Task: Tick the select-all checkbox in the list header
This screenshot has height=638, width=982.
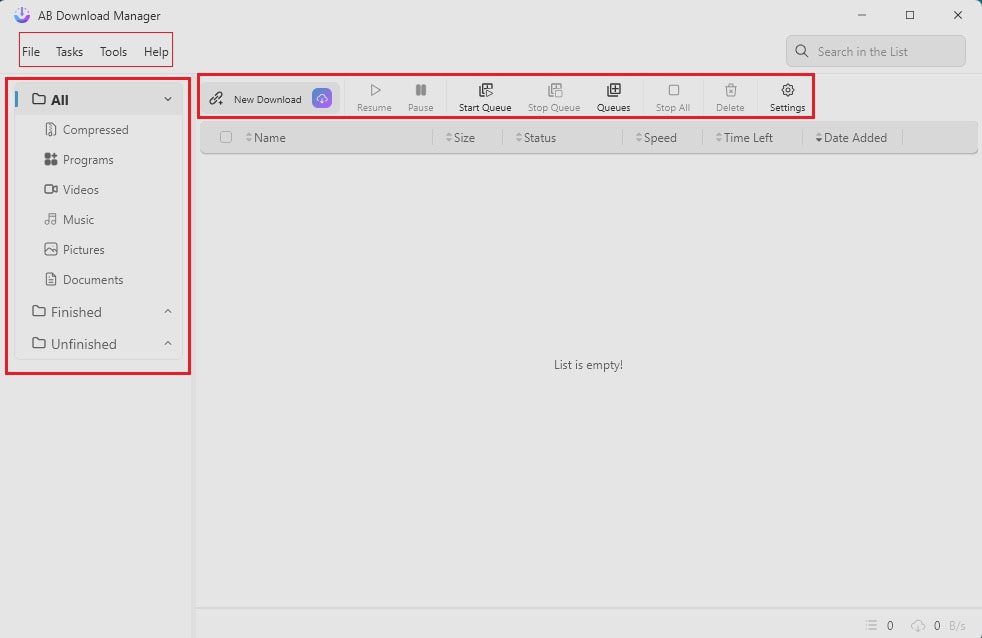Action: click(x=226, y=137)
